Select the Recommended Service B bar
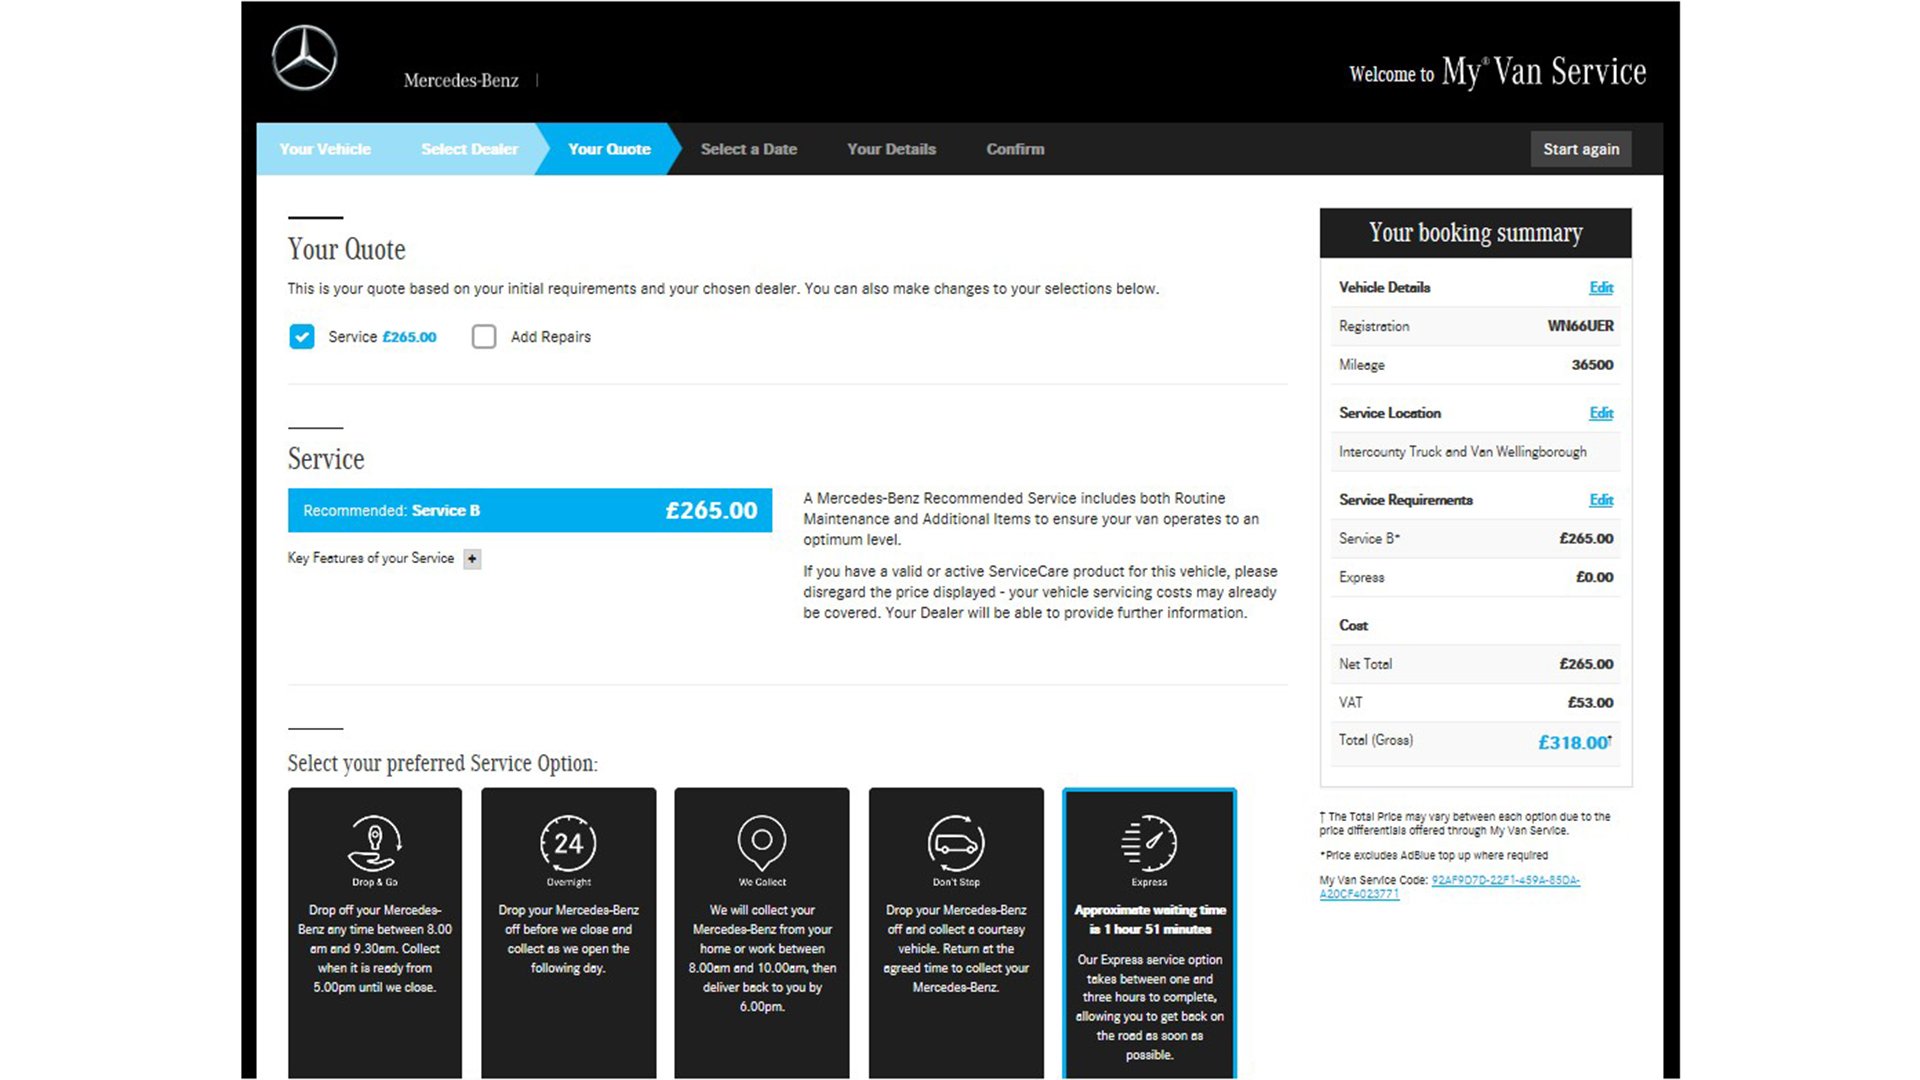Screen dimensions: 1920x1080 529,510
